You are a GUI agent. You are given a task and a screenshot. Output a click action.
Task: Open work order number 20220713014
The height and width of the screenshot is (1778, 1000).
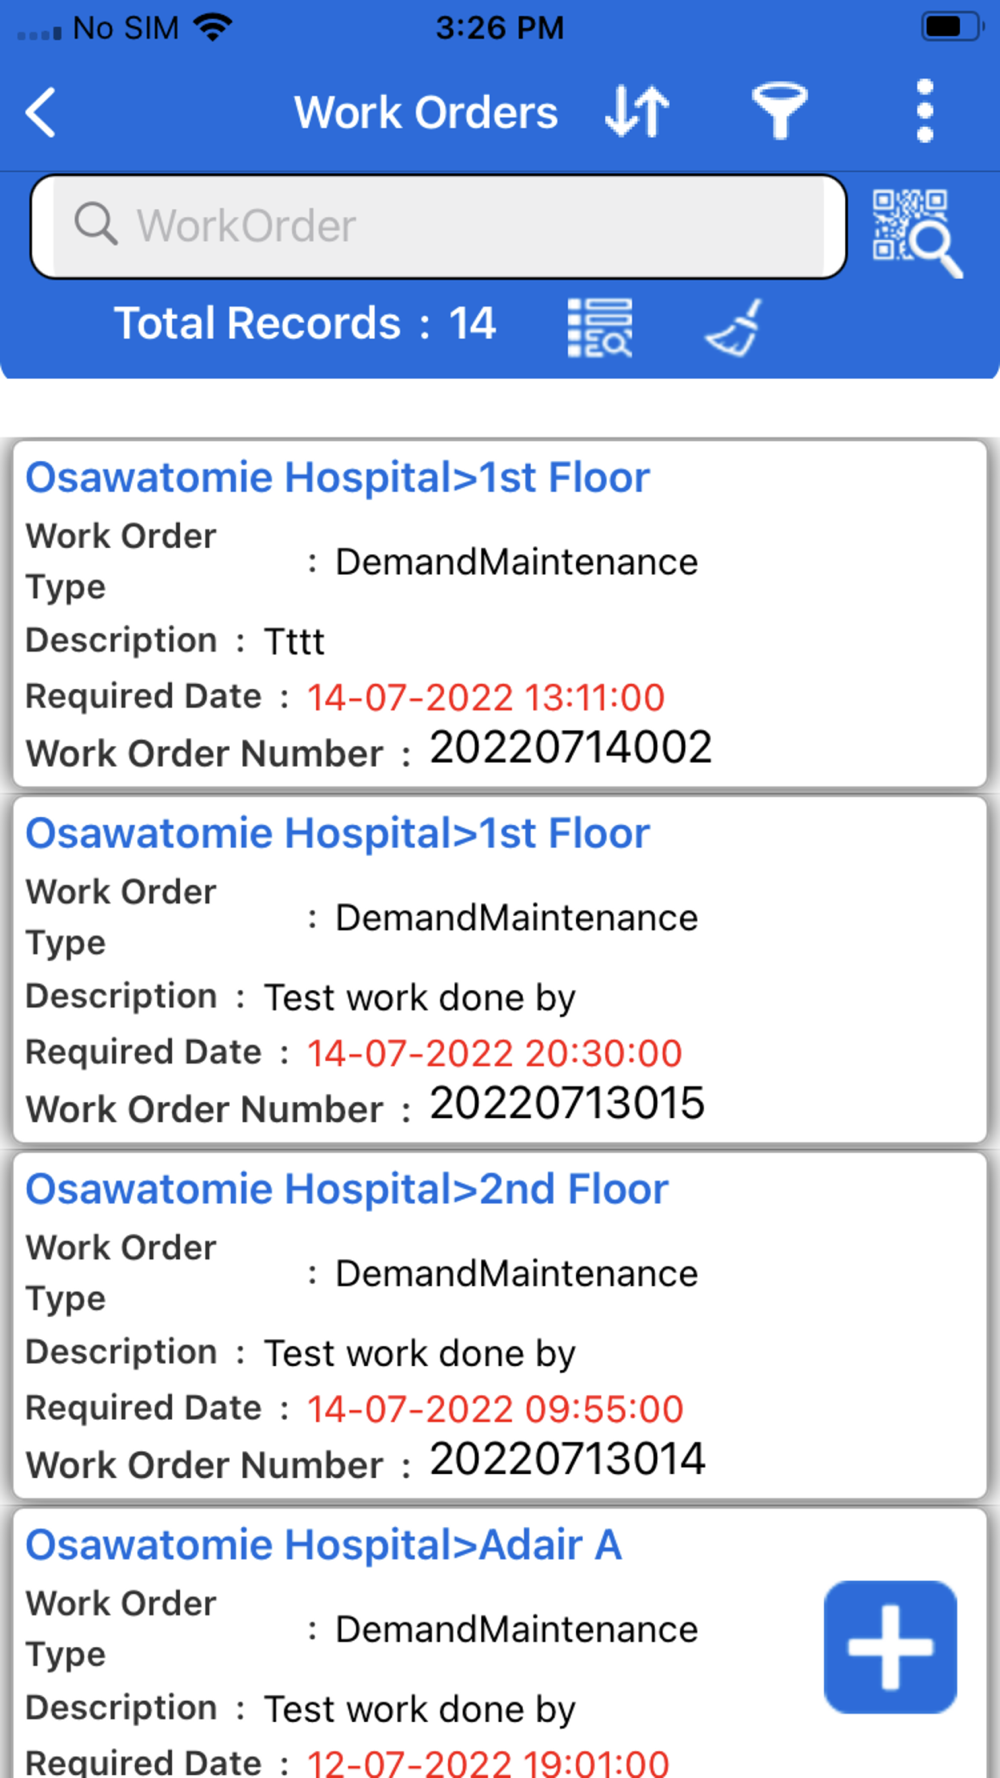(x=499, y=1326)
